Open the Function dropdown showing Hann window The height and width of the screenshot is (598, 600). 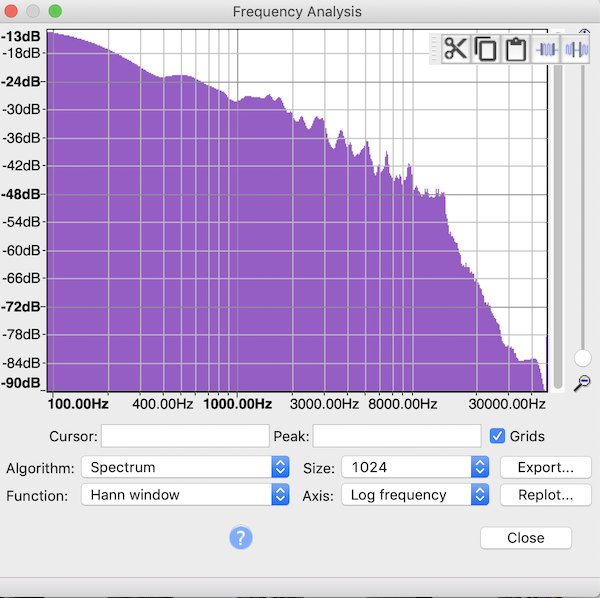click(x=185, y=495)
